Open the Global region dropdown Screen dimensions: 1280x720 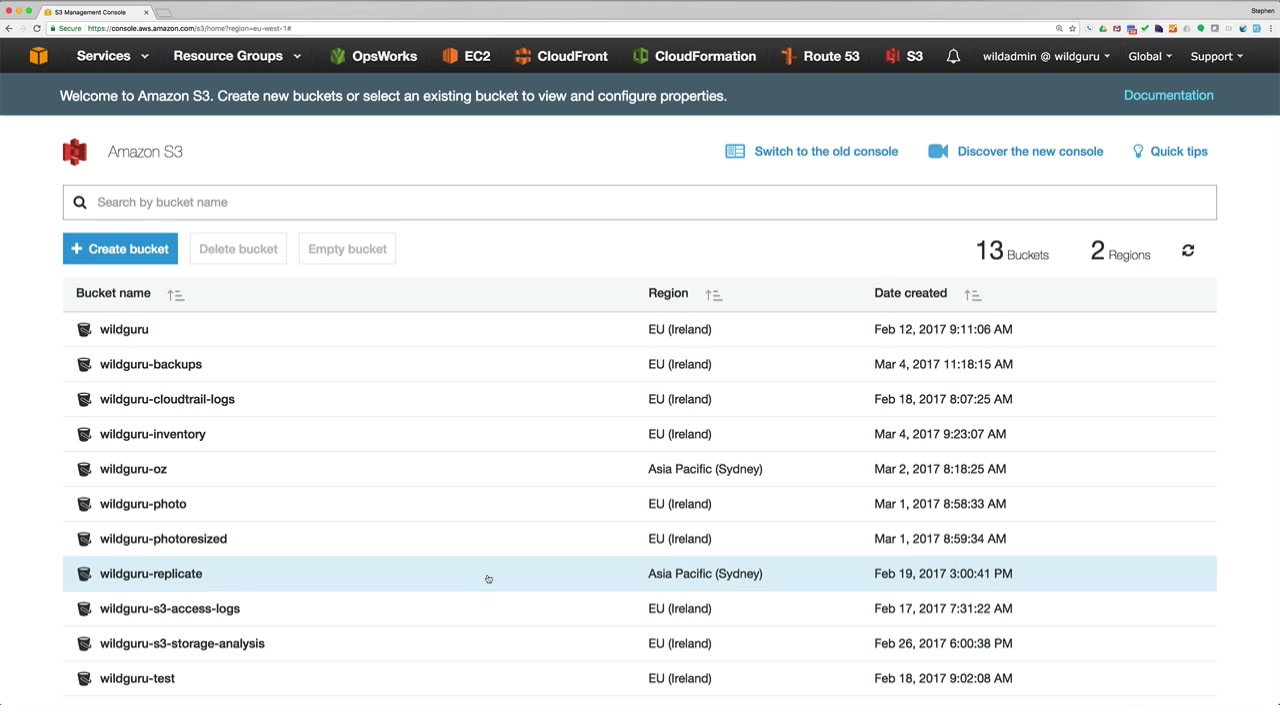tap(1150, 56)
